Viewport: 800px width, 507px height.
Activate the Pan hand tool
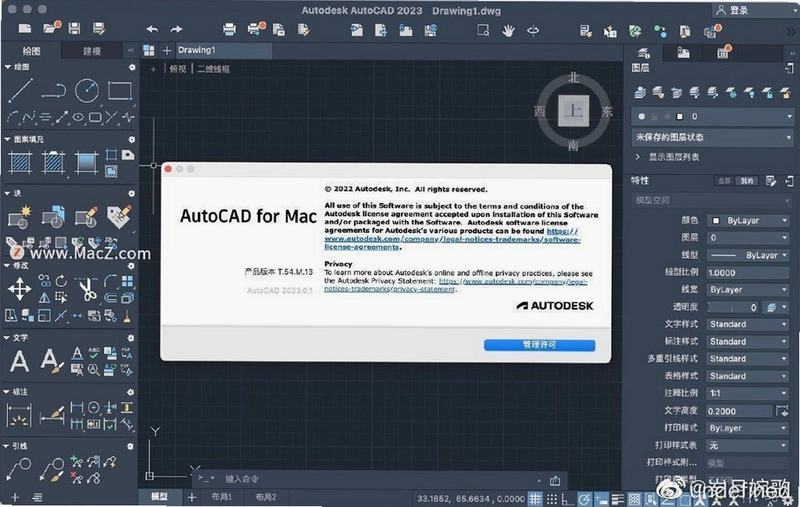click(508, 31)
